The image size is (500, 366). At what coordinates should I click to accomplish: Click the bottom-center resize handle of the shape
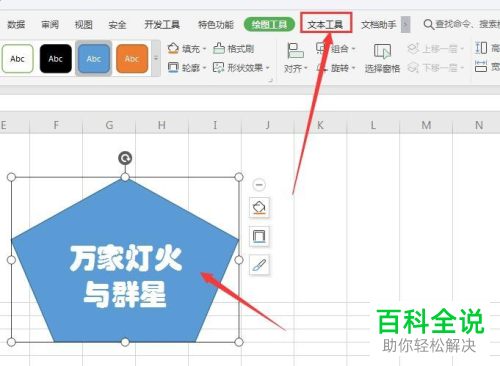coord(125,342)
